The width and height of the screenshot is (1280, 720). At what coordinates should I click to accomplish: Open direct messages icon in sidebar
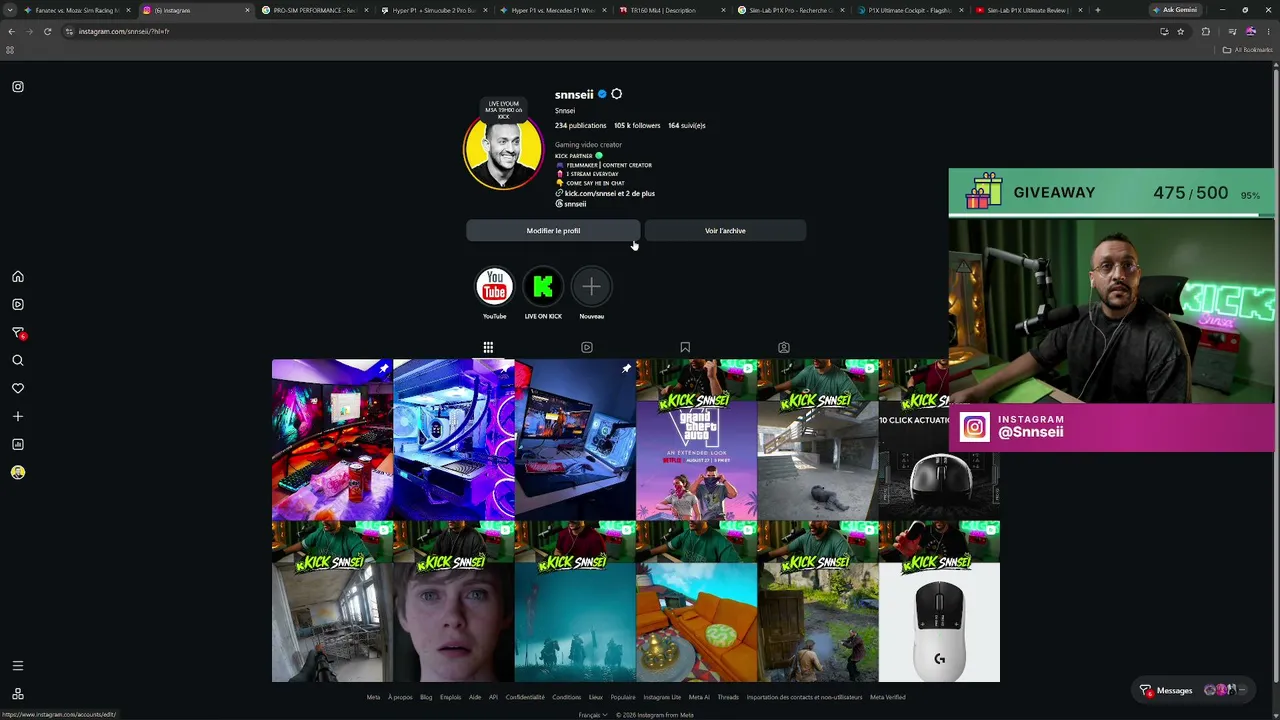click(x=18, y=333)
